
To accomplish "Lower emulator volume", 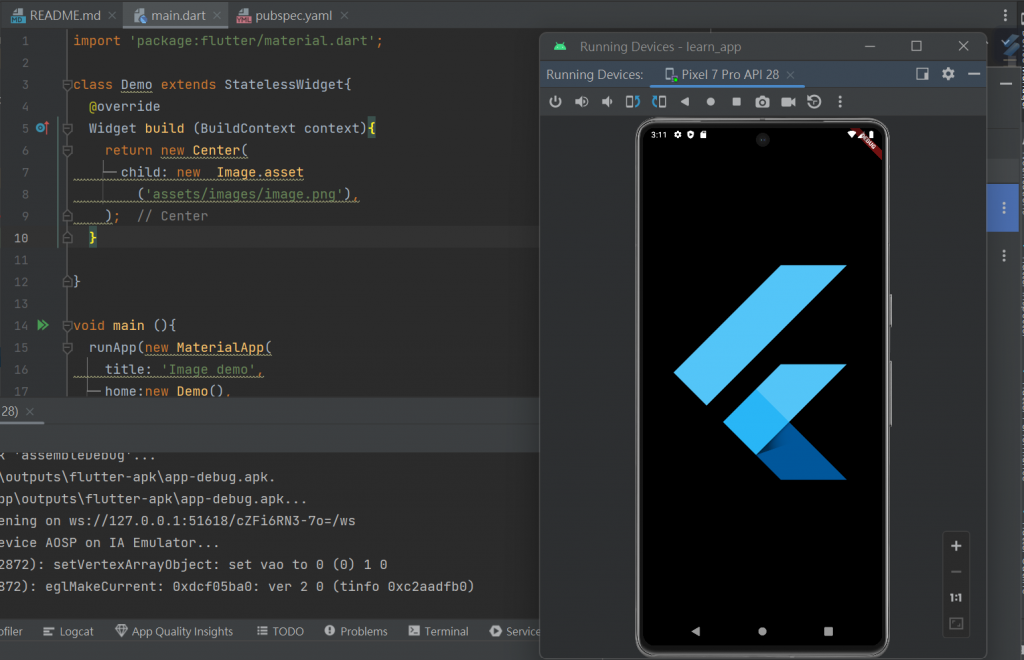I will [607, 102].
